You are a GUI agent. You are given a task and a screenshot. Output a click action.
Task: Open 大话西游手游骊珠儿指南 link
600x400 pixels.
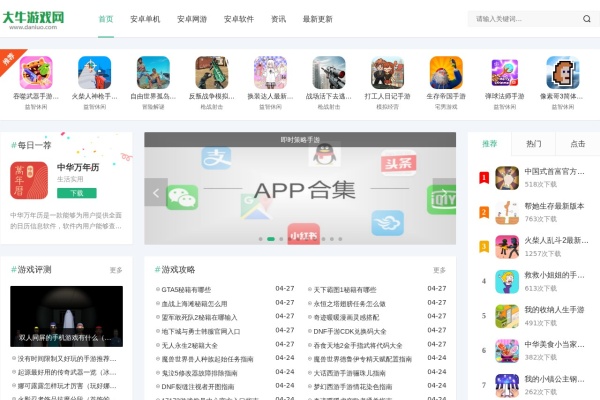coord(349,373)
